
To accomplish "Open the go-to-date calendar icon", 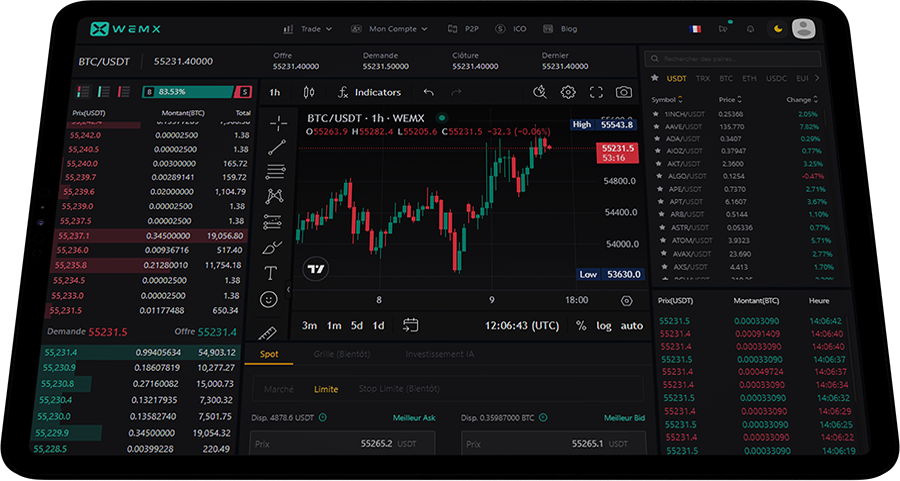I will click(410, 325).
